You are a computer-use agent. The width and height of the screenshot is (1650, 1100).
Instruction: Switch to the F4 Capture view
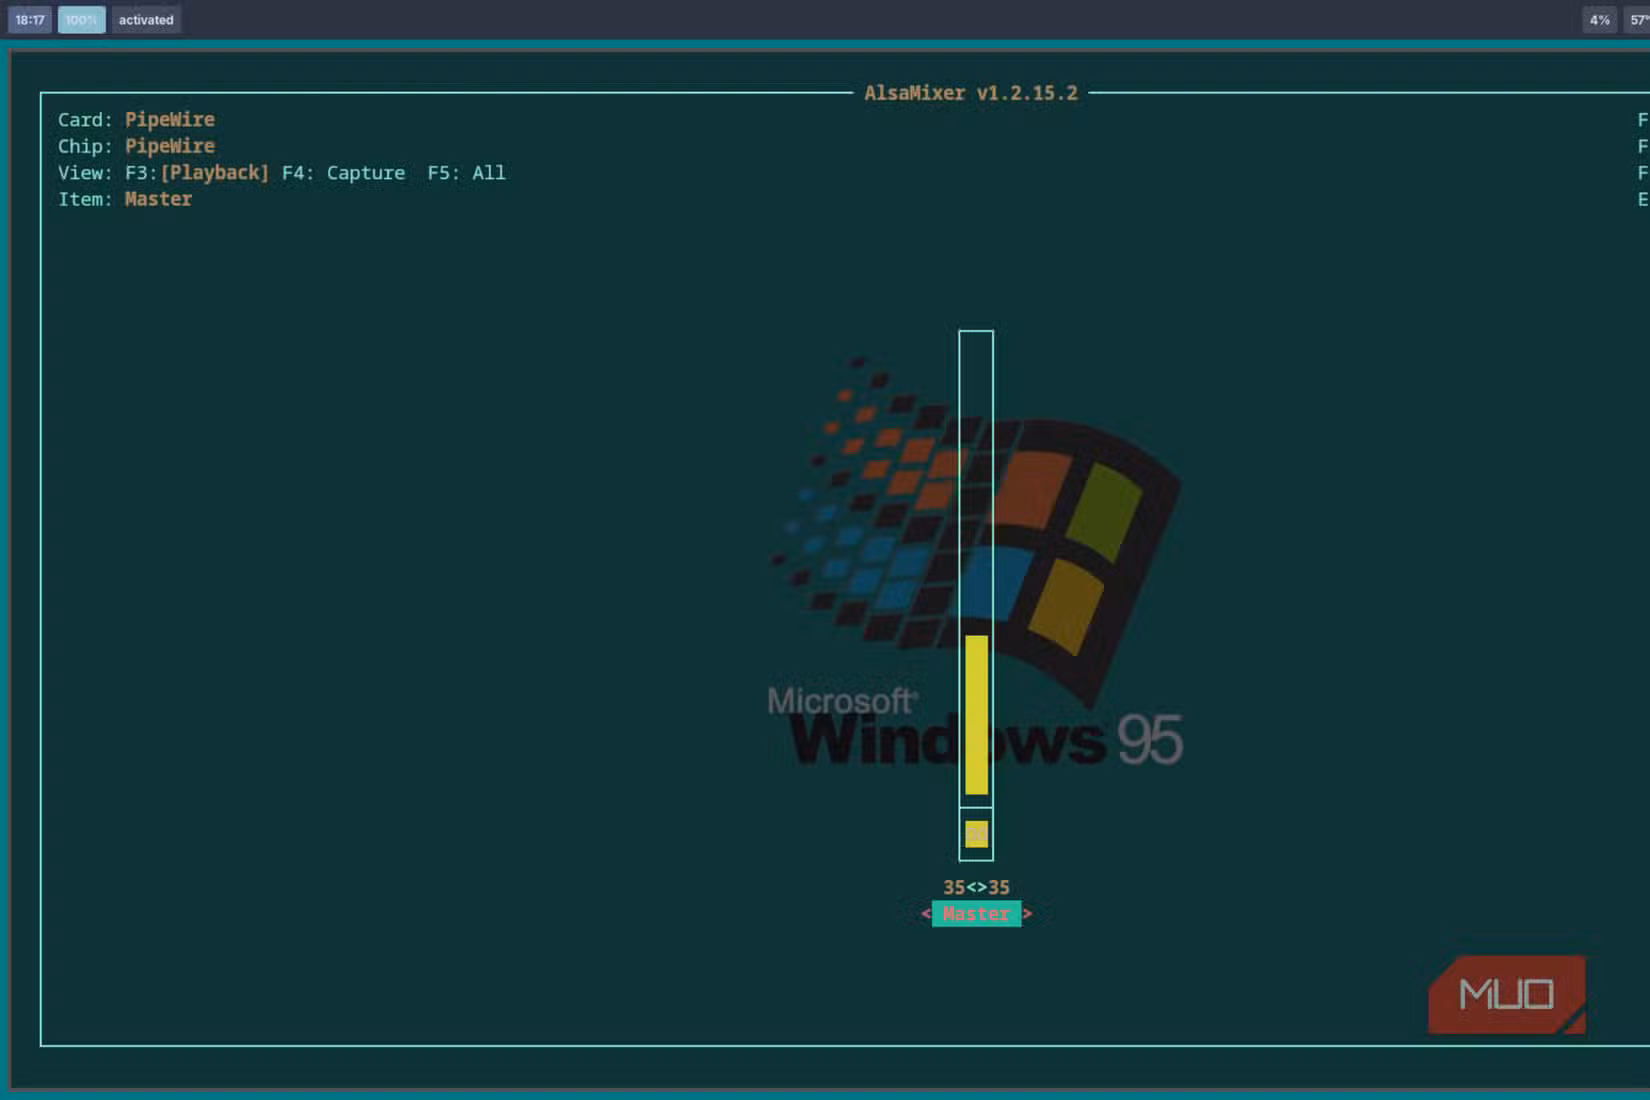point(343,173)
